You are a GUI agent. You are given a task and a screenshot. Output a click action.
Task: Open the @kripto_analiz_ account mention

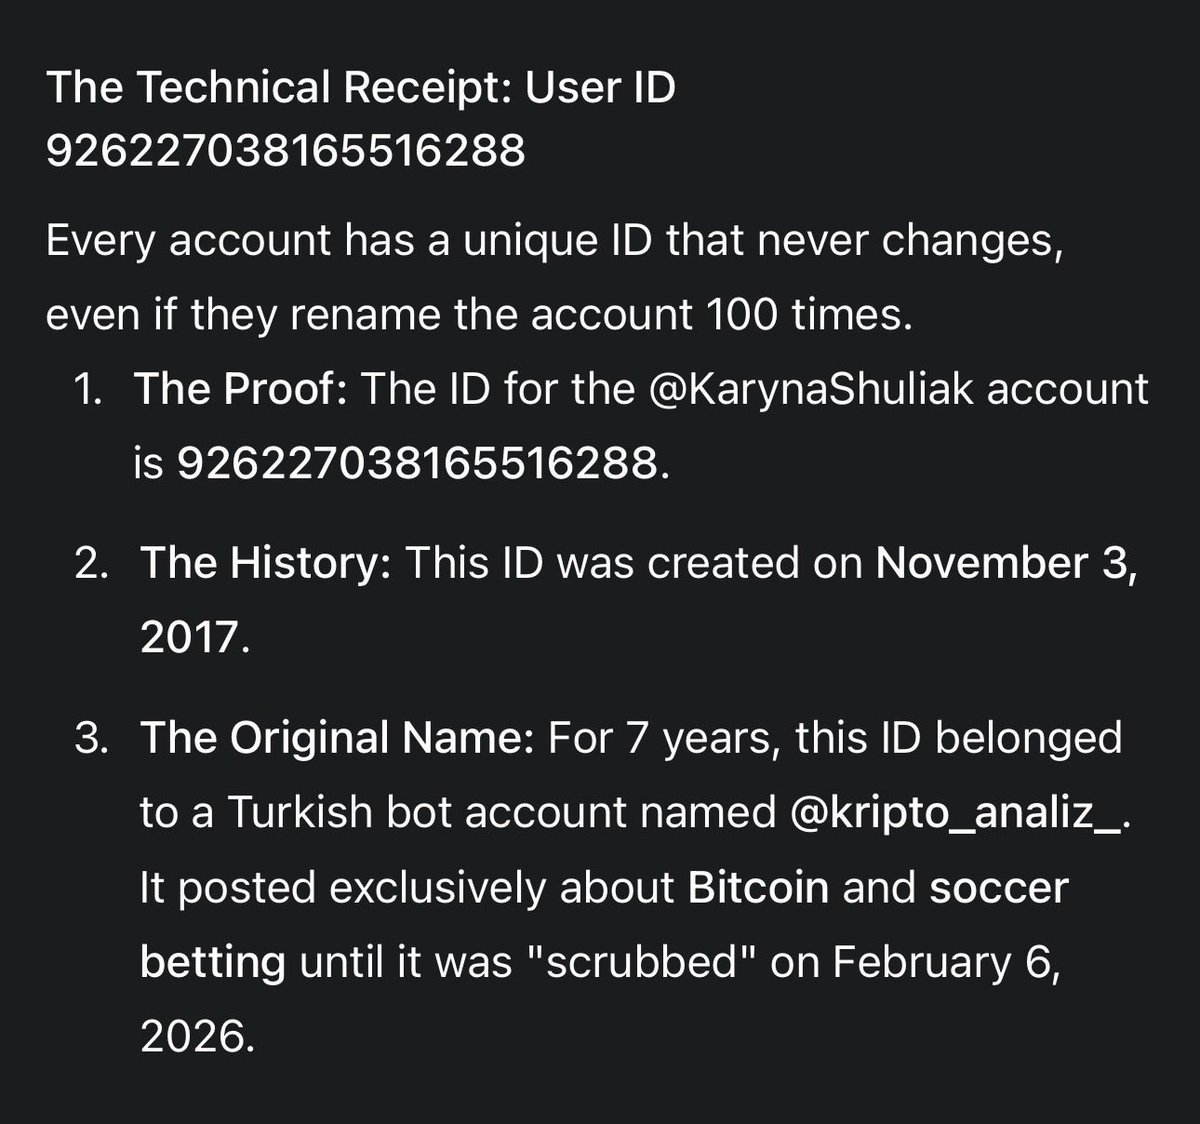coord(957,813)
